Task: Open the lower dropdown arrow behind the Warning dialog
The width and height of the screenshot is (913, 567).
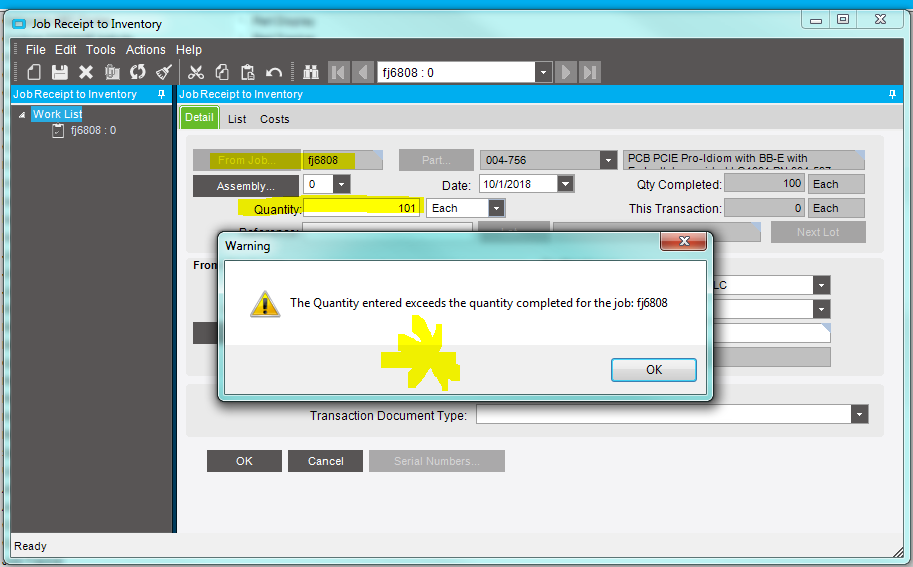Action: 822,309
